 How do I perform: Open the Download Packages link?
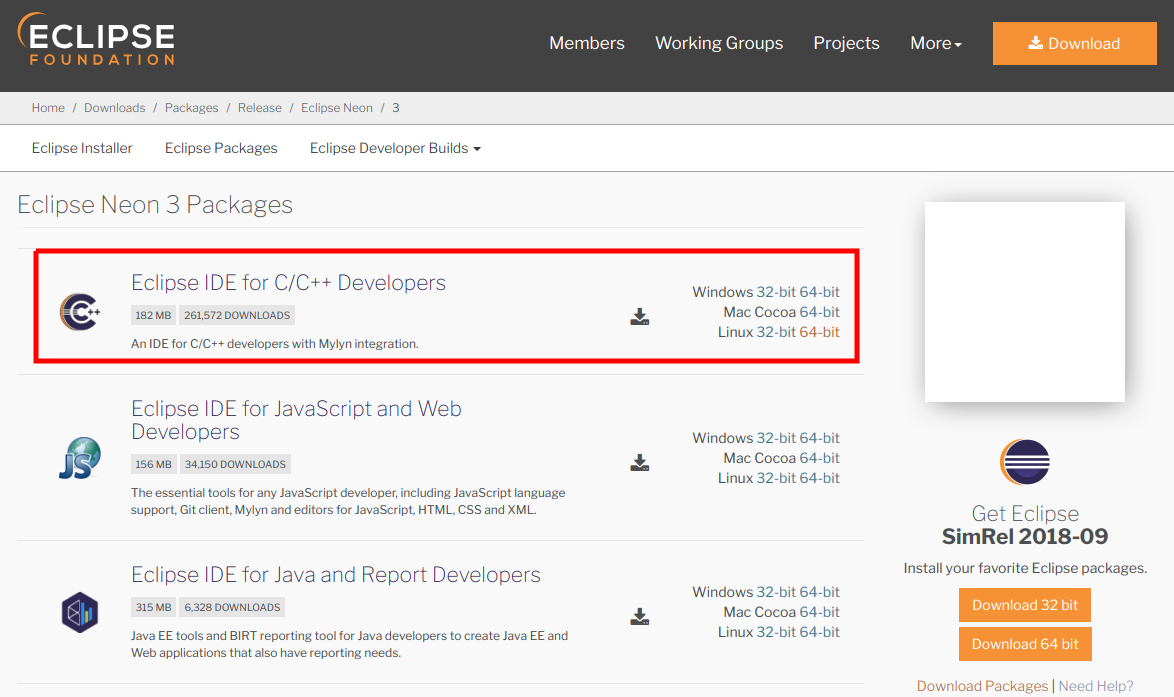[x=982, y=686]
